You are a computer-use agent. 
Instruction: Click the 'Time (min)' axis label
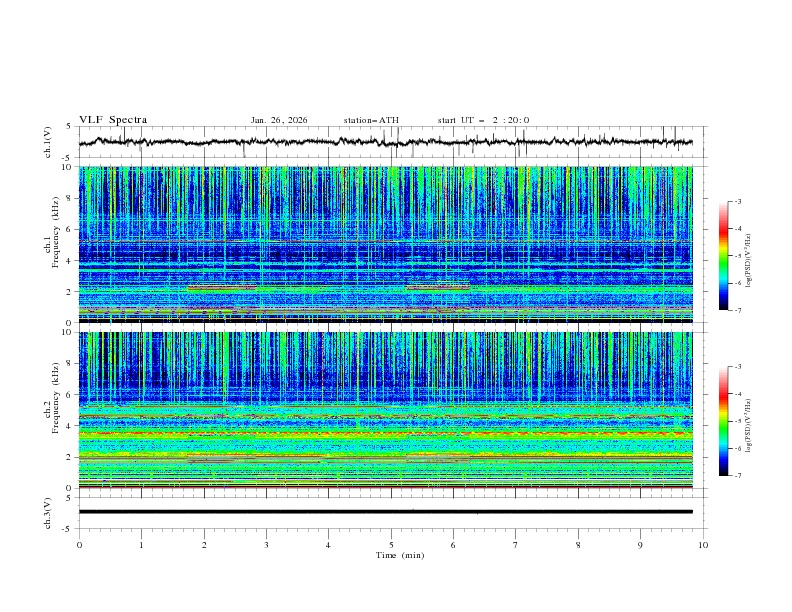(400, 555)
